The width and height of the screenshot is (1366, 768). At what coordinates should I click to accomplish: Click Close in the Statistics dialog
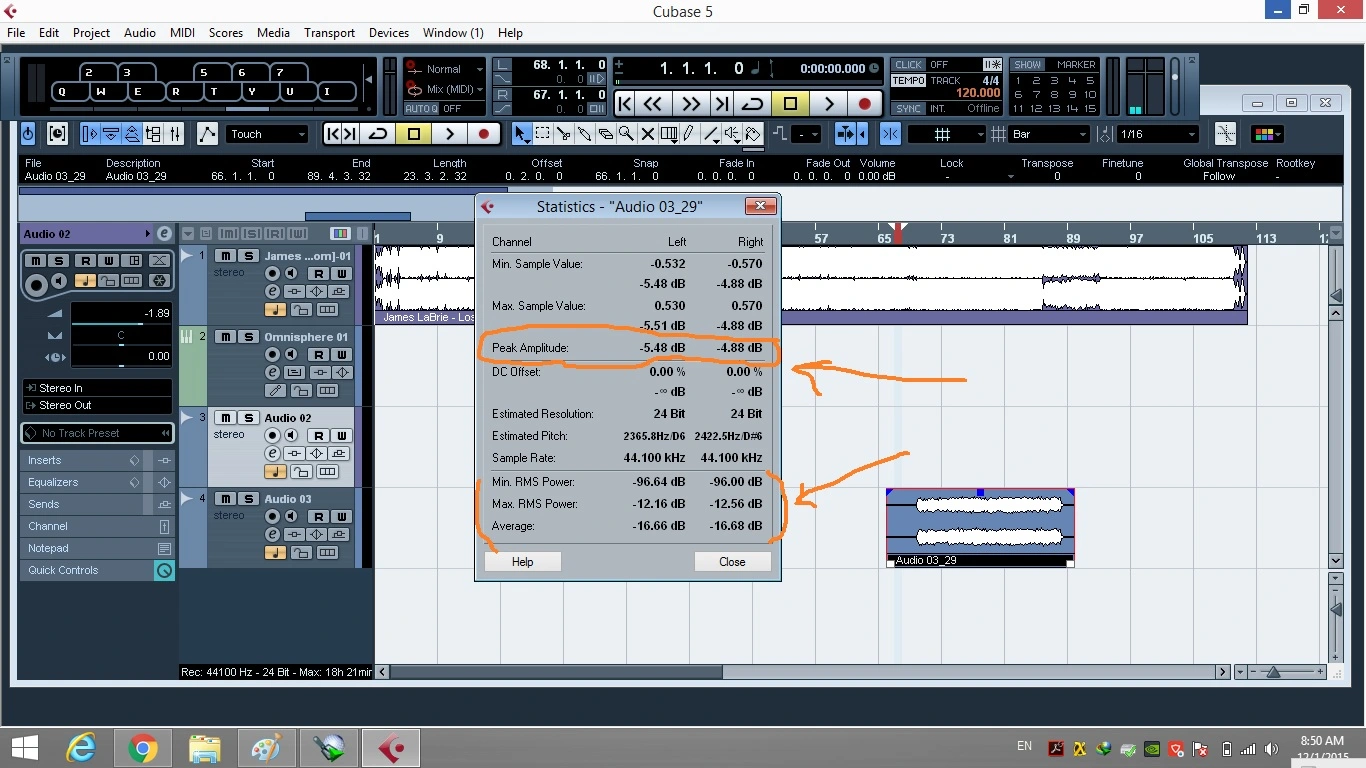(x=732, y=561)
